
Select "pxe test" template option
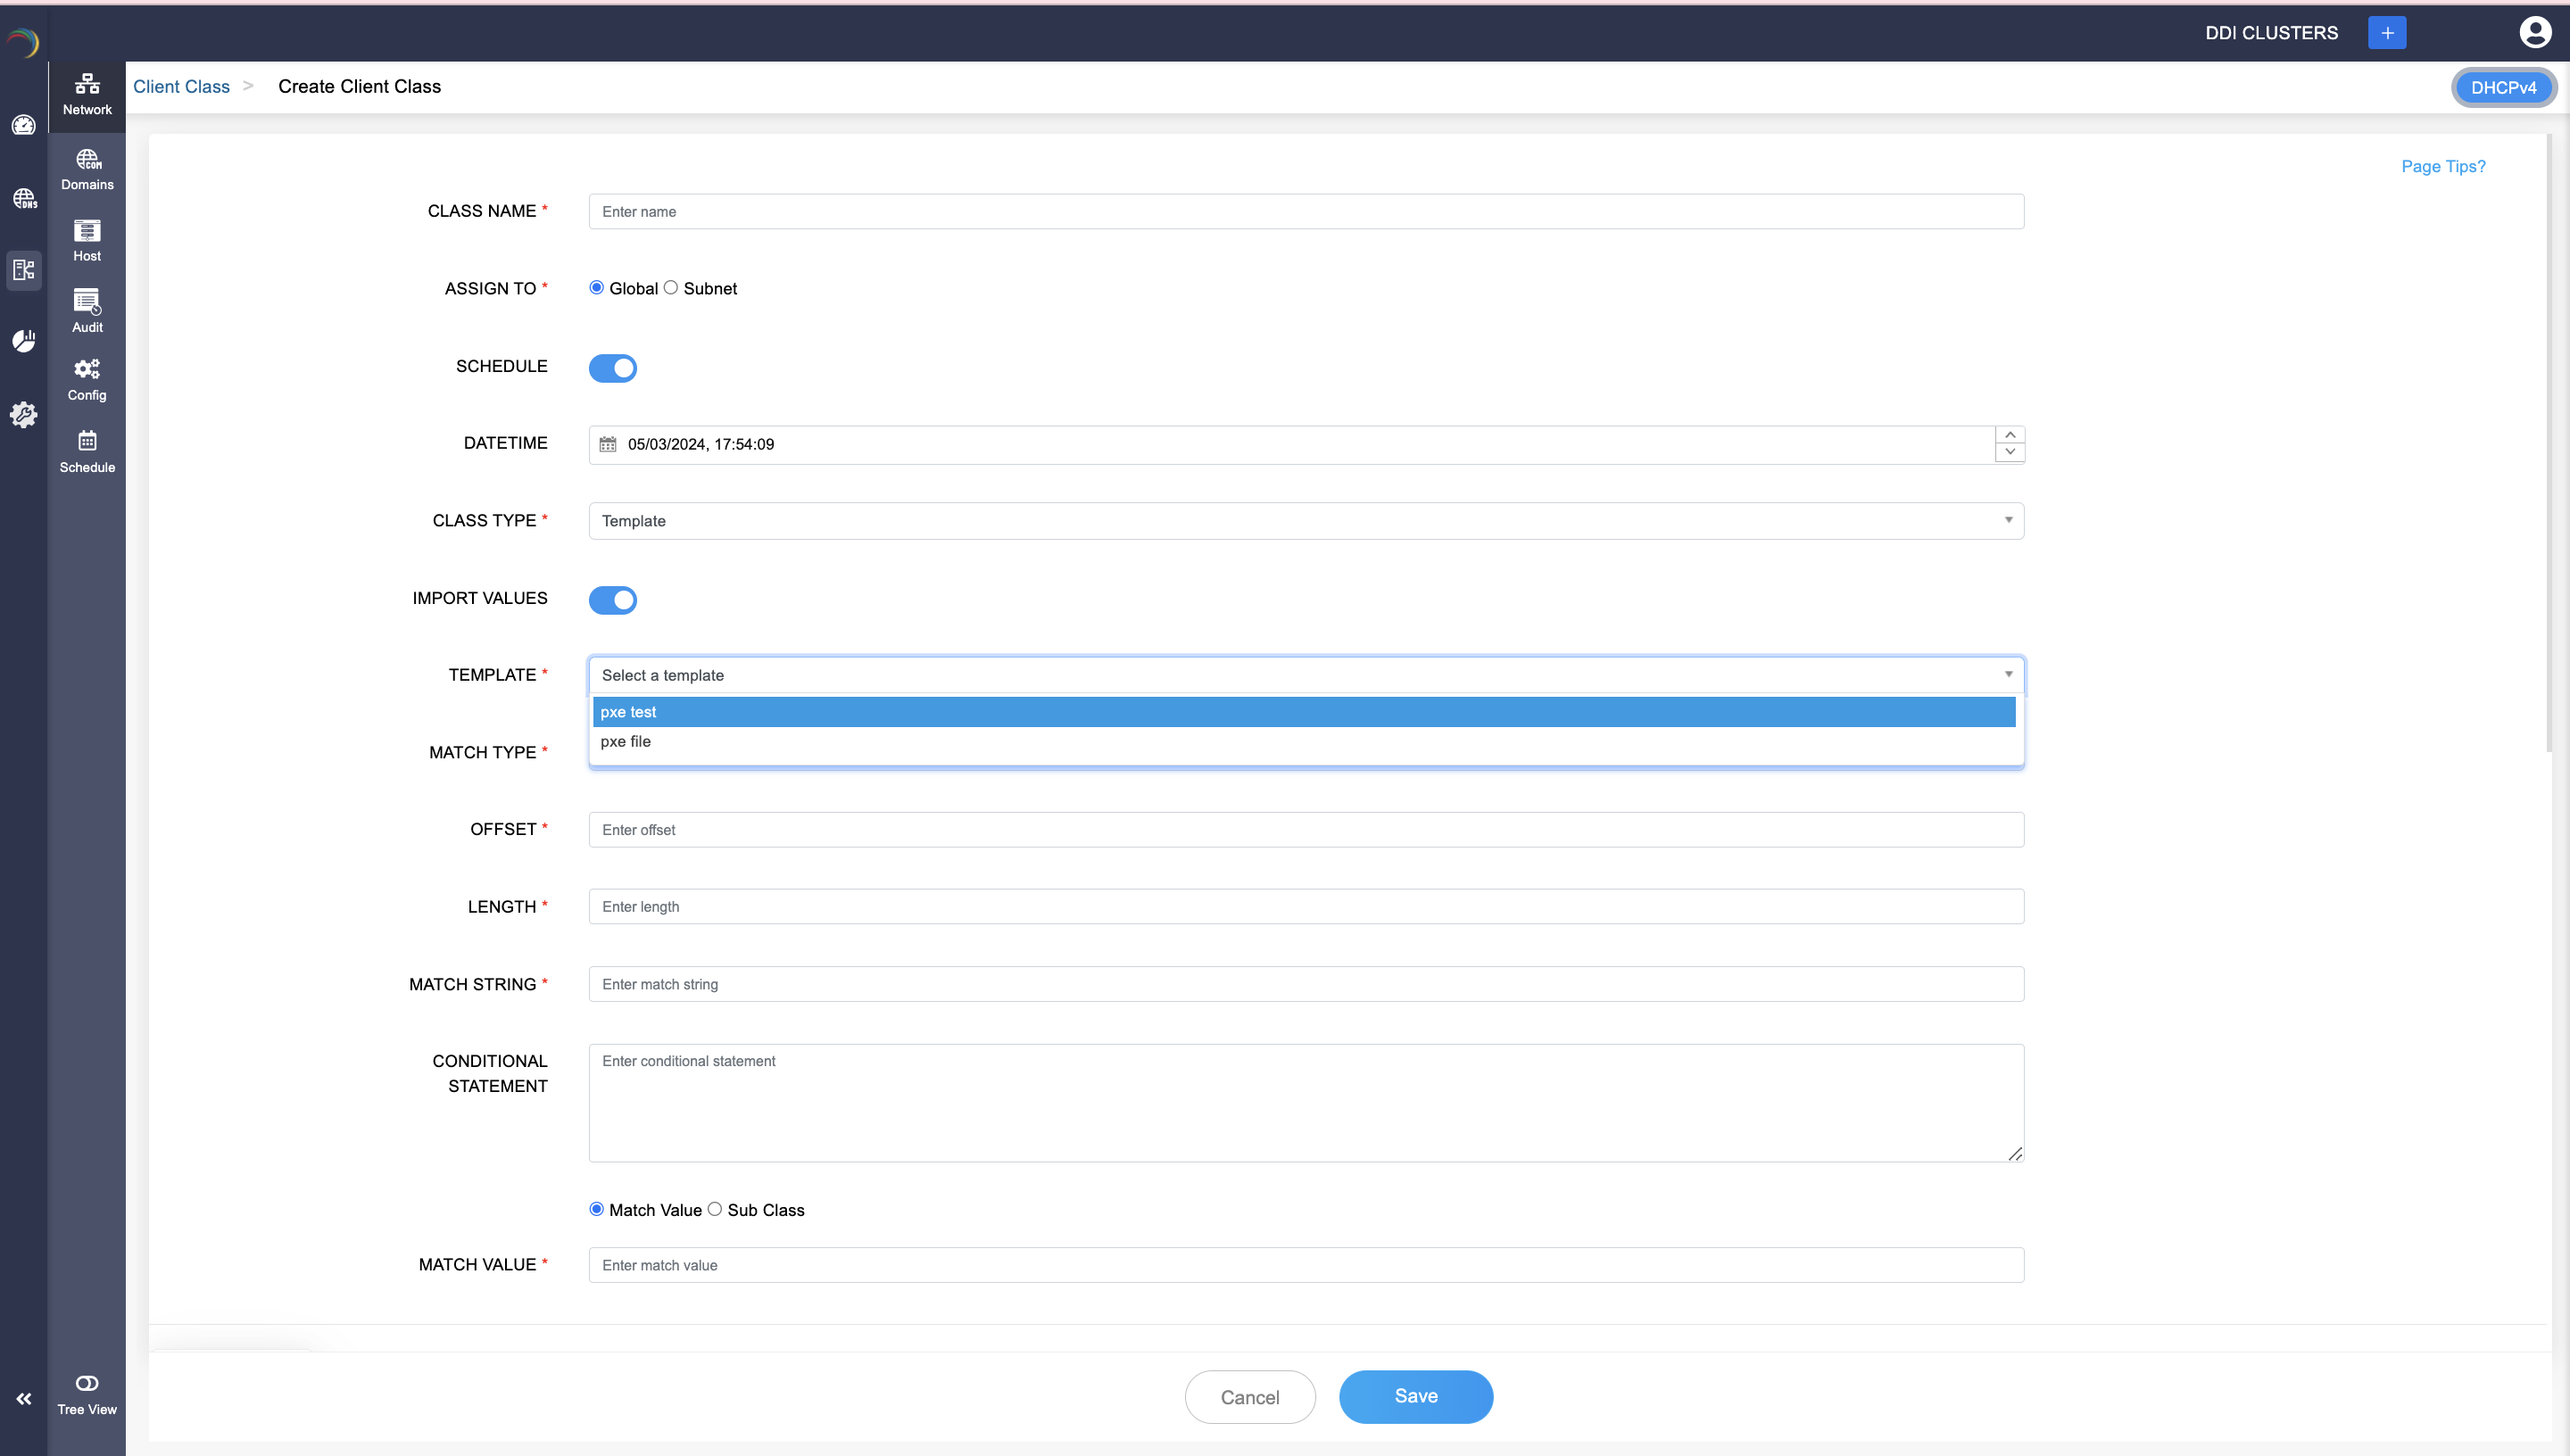[629, 712]
